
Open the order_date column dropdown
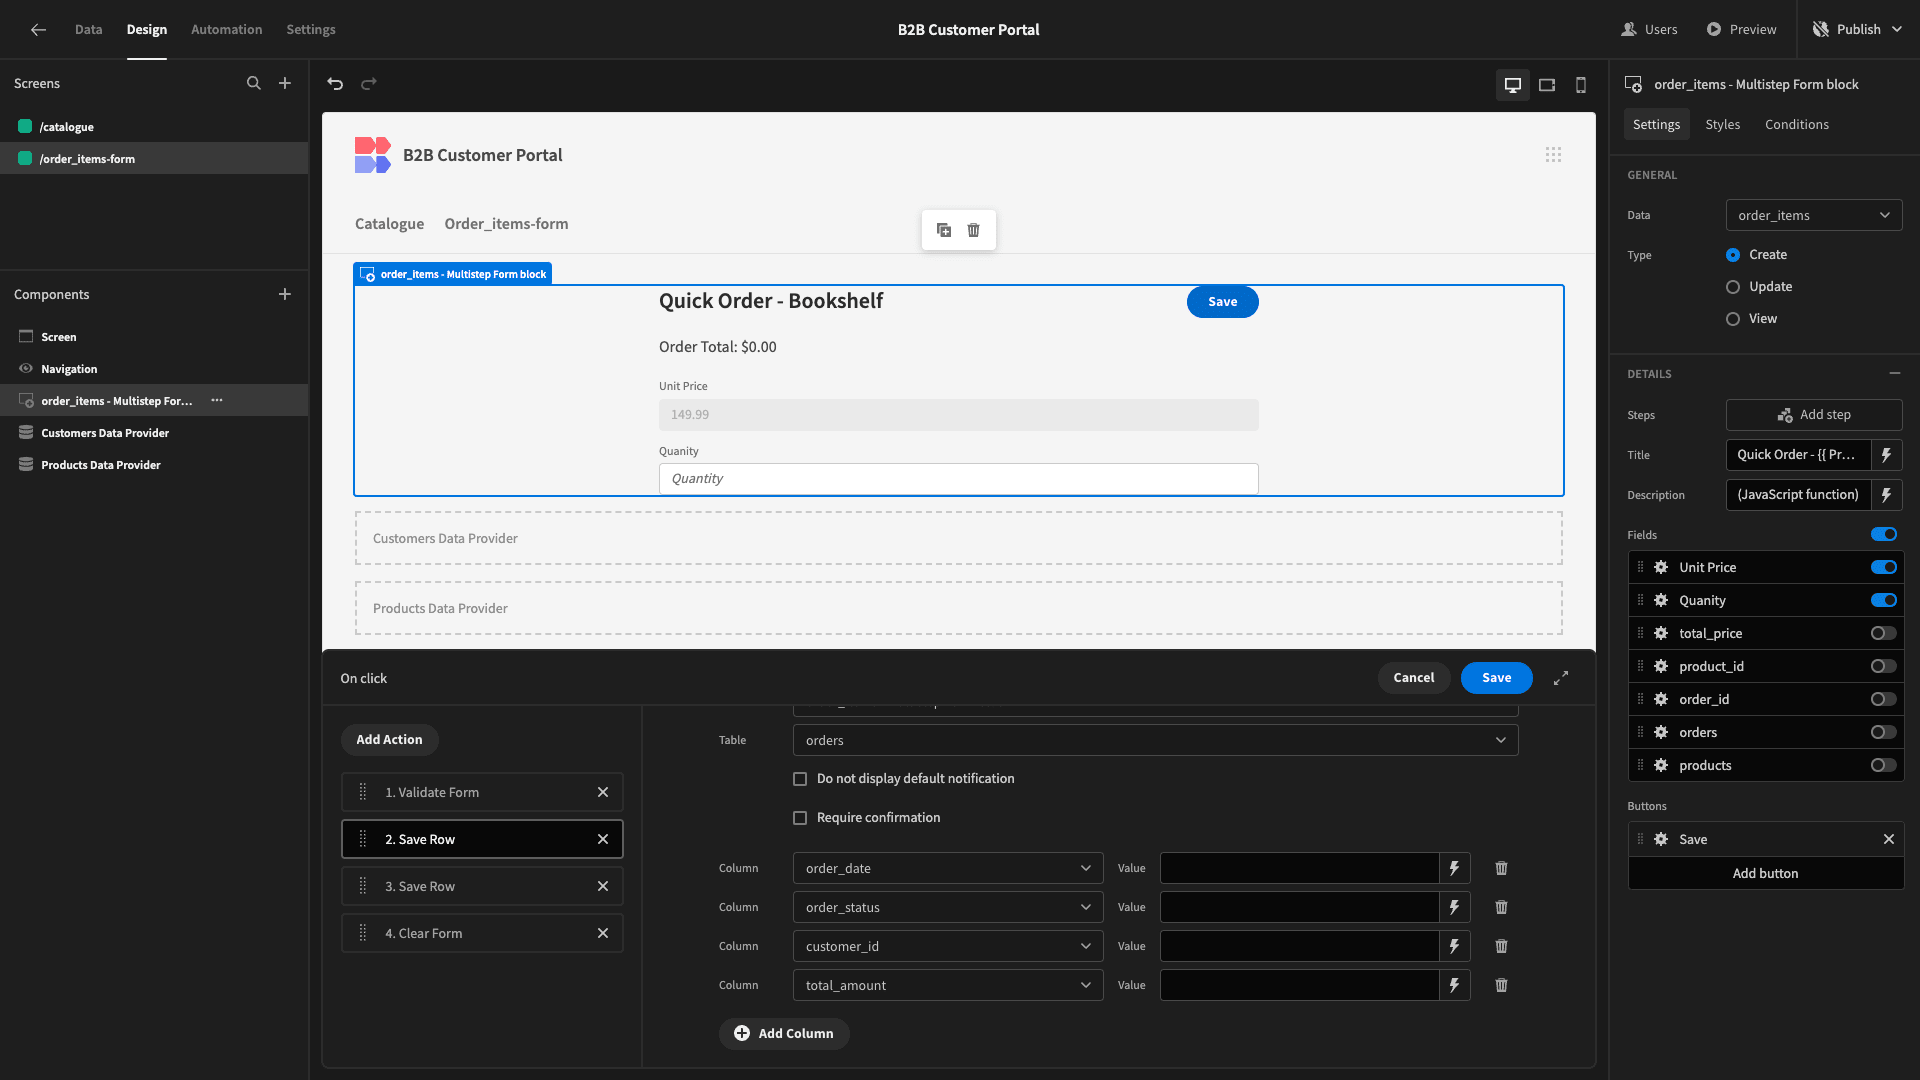[x=948, y=868]
